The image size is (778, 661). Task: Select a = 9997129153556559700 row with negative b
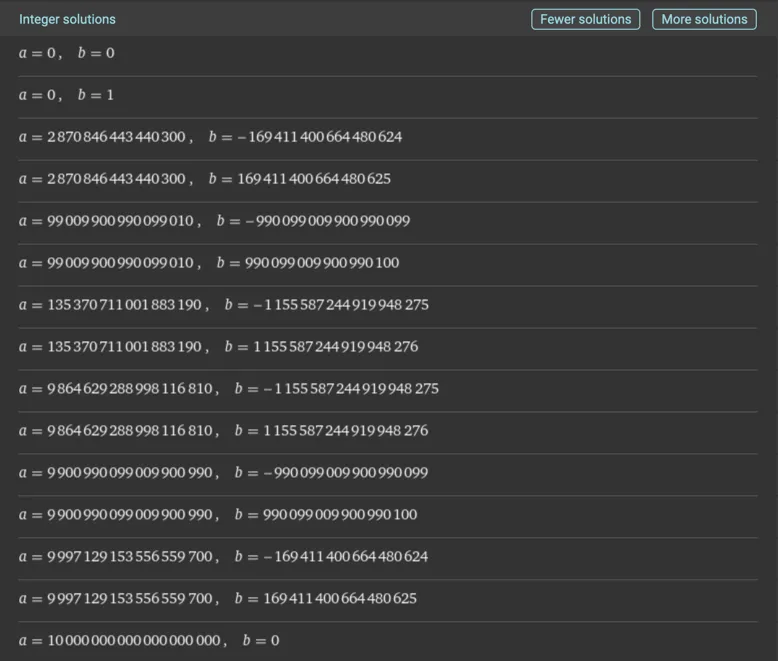pos(223,557)
